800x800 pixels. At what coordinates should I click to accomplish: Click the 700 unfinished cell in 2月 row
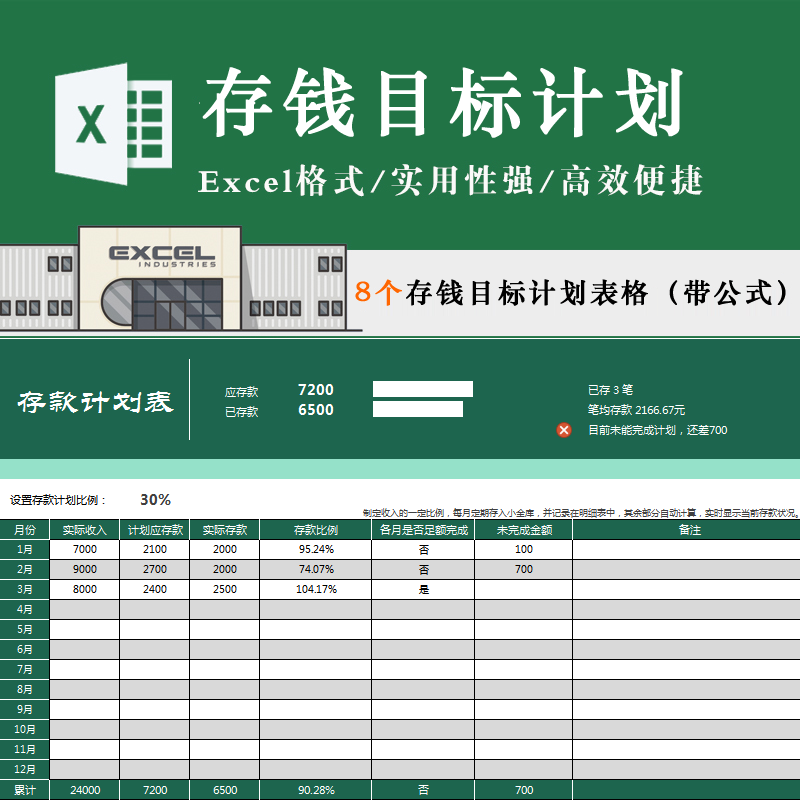[524, 569]
